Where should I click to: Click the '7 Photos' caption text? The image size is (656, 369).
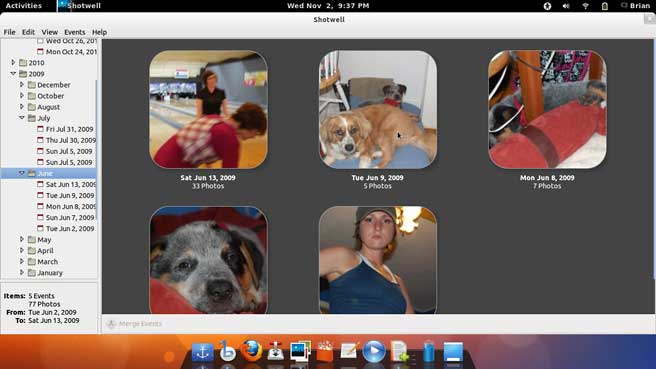coord(547,186)
